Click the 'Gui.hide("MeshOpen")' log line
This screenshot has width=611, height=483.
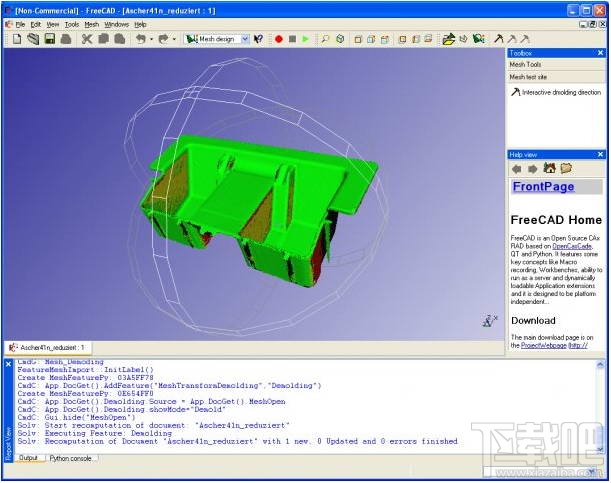coord(76,418)
